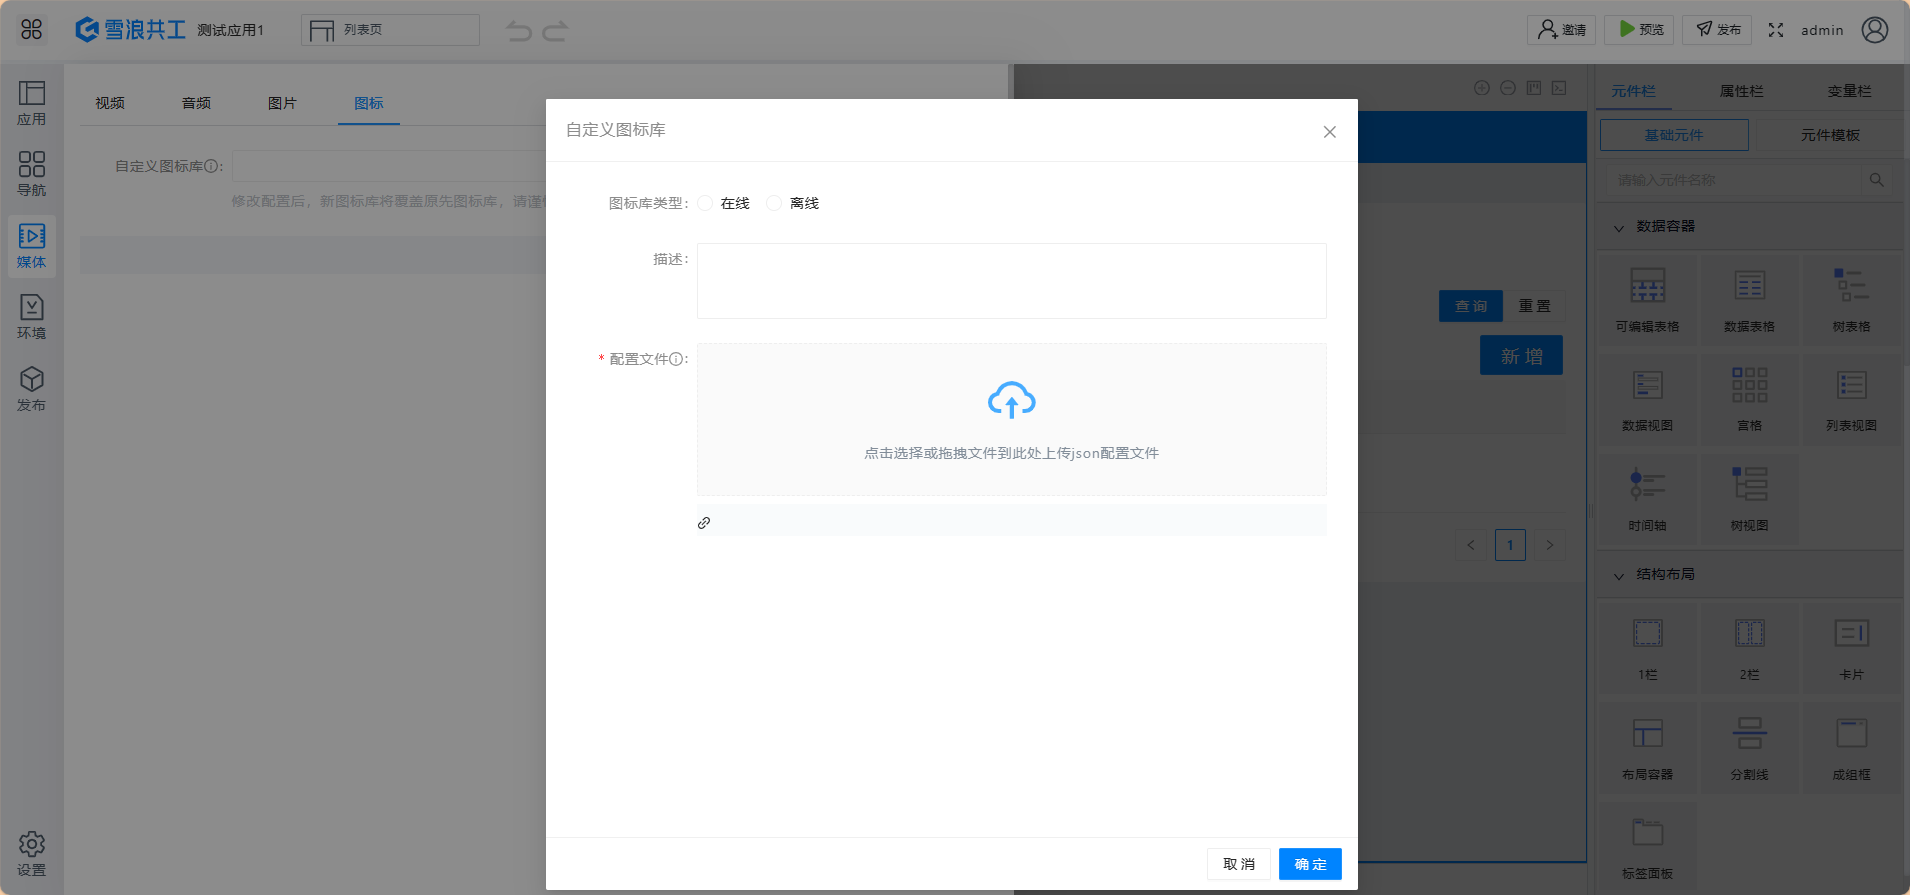Screen dimensions: 1910x895
Task: Click the redo arrow icon
Action: 555,31
